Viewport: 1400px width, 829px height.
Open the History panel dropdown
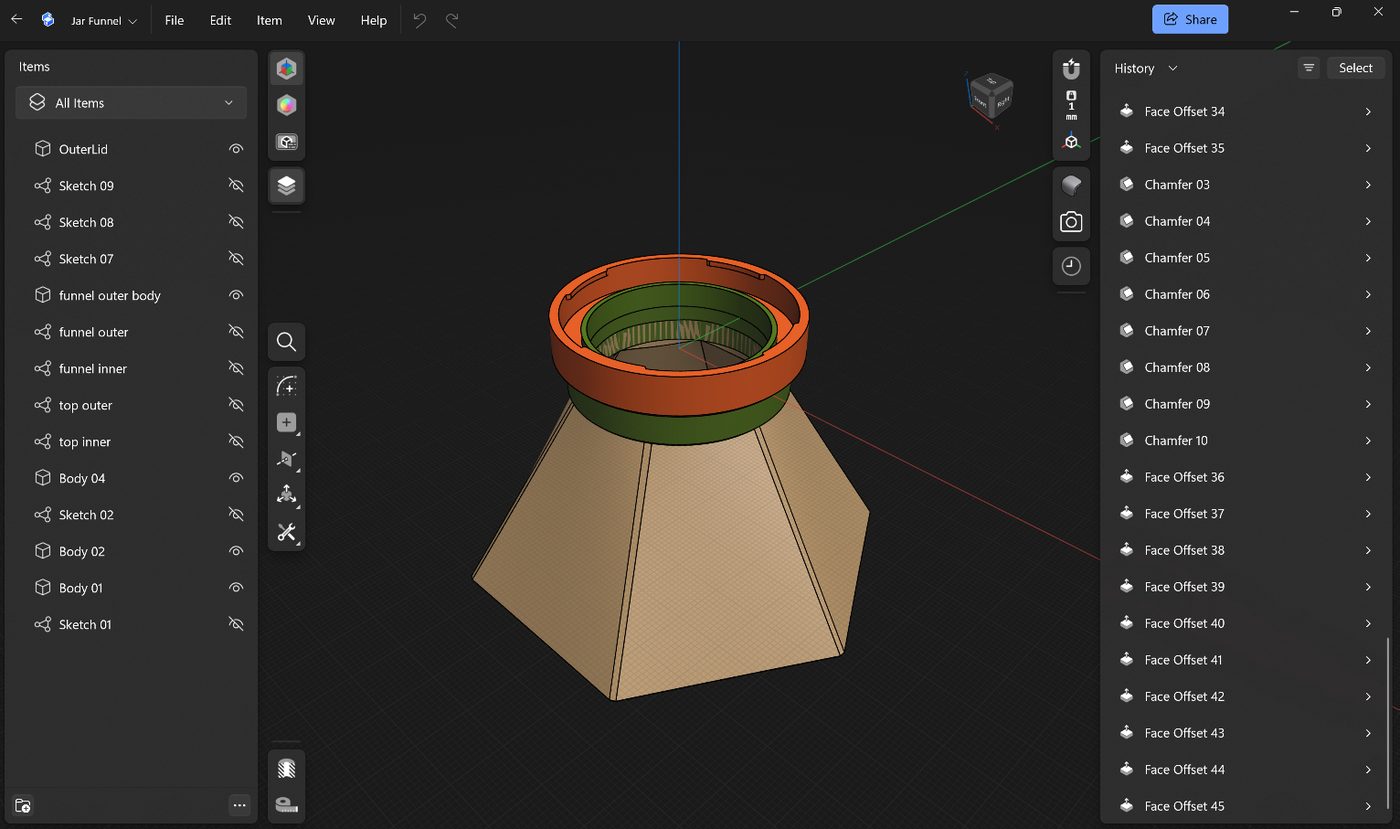(1146, 68)
